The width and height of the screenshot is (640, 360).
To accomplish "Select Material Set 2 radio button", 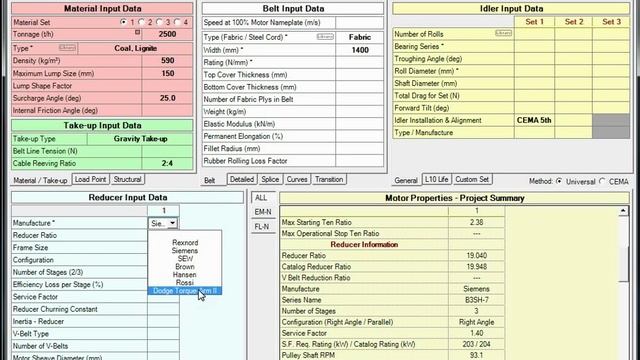I will pos(141,22).
